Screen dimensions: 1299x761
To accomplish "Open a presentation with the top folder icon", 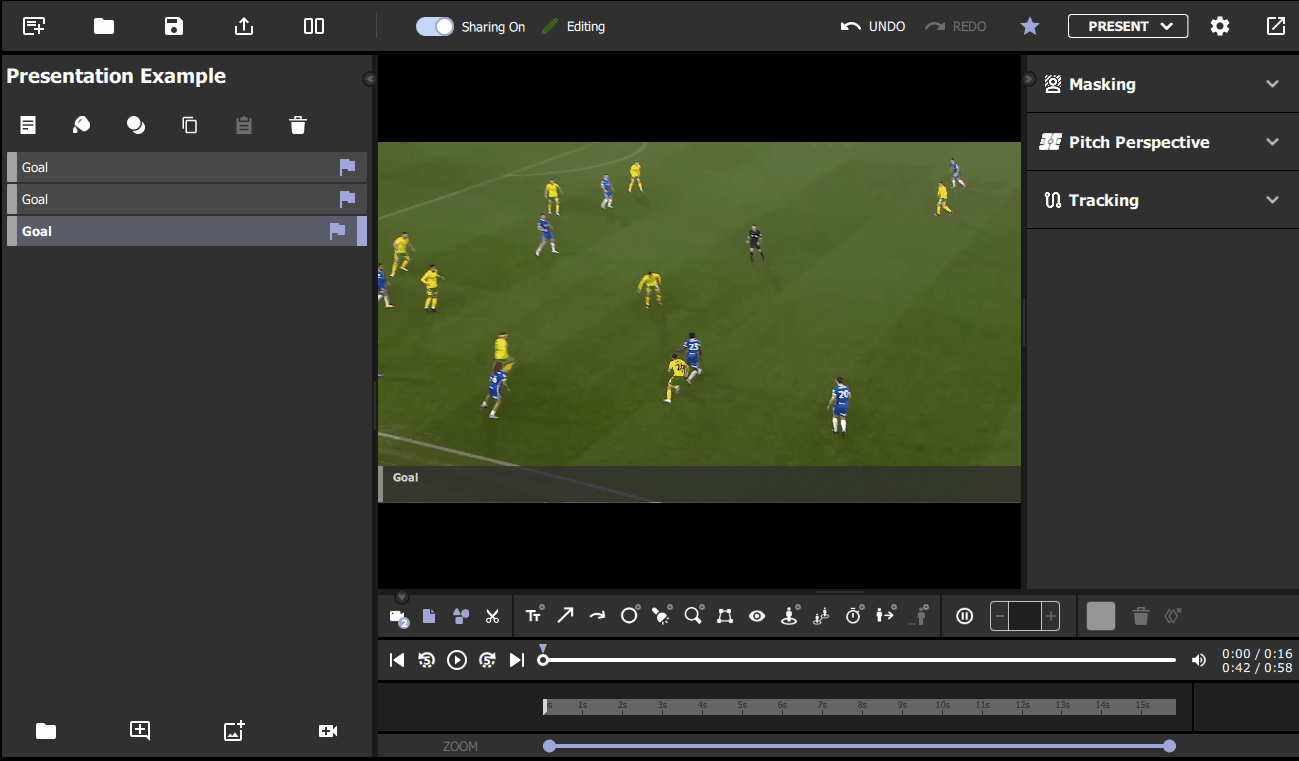I will pos(104,26).
